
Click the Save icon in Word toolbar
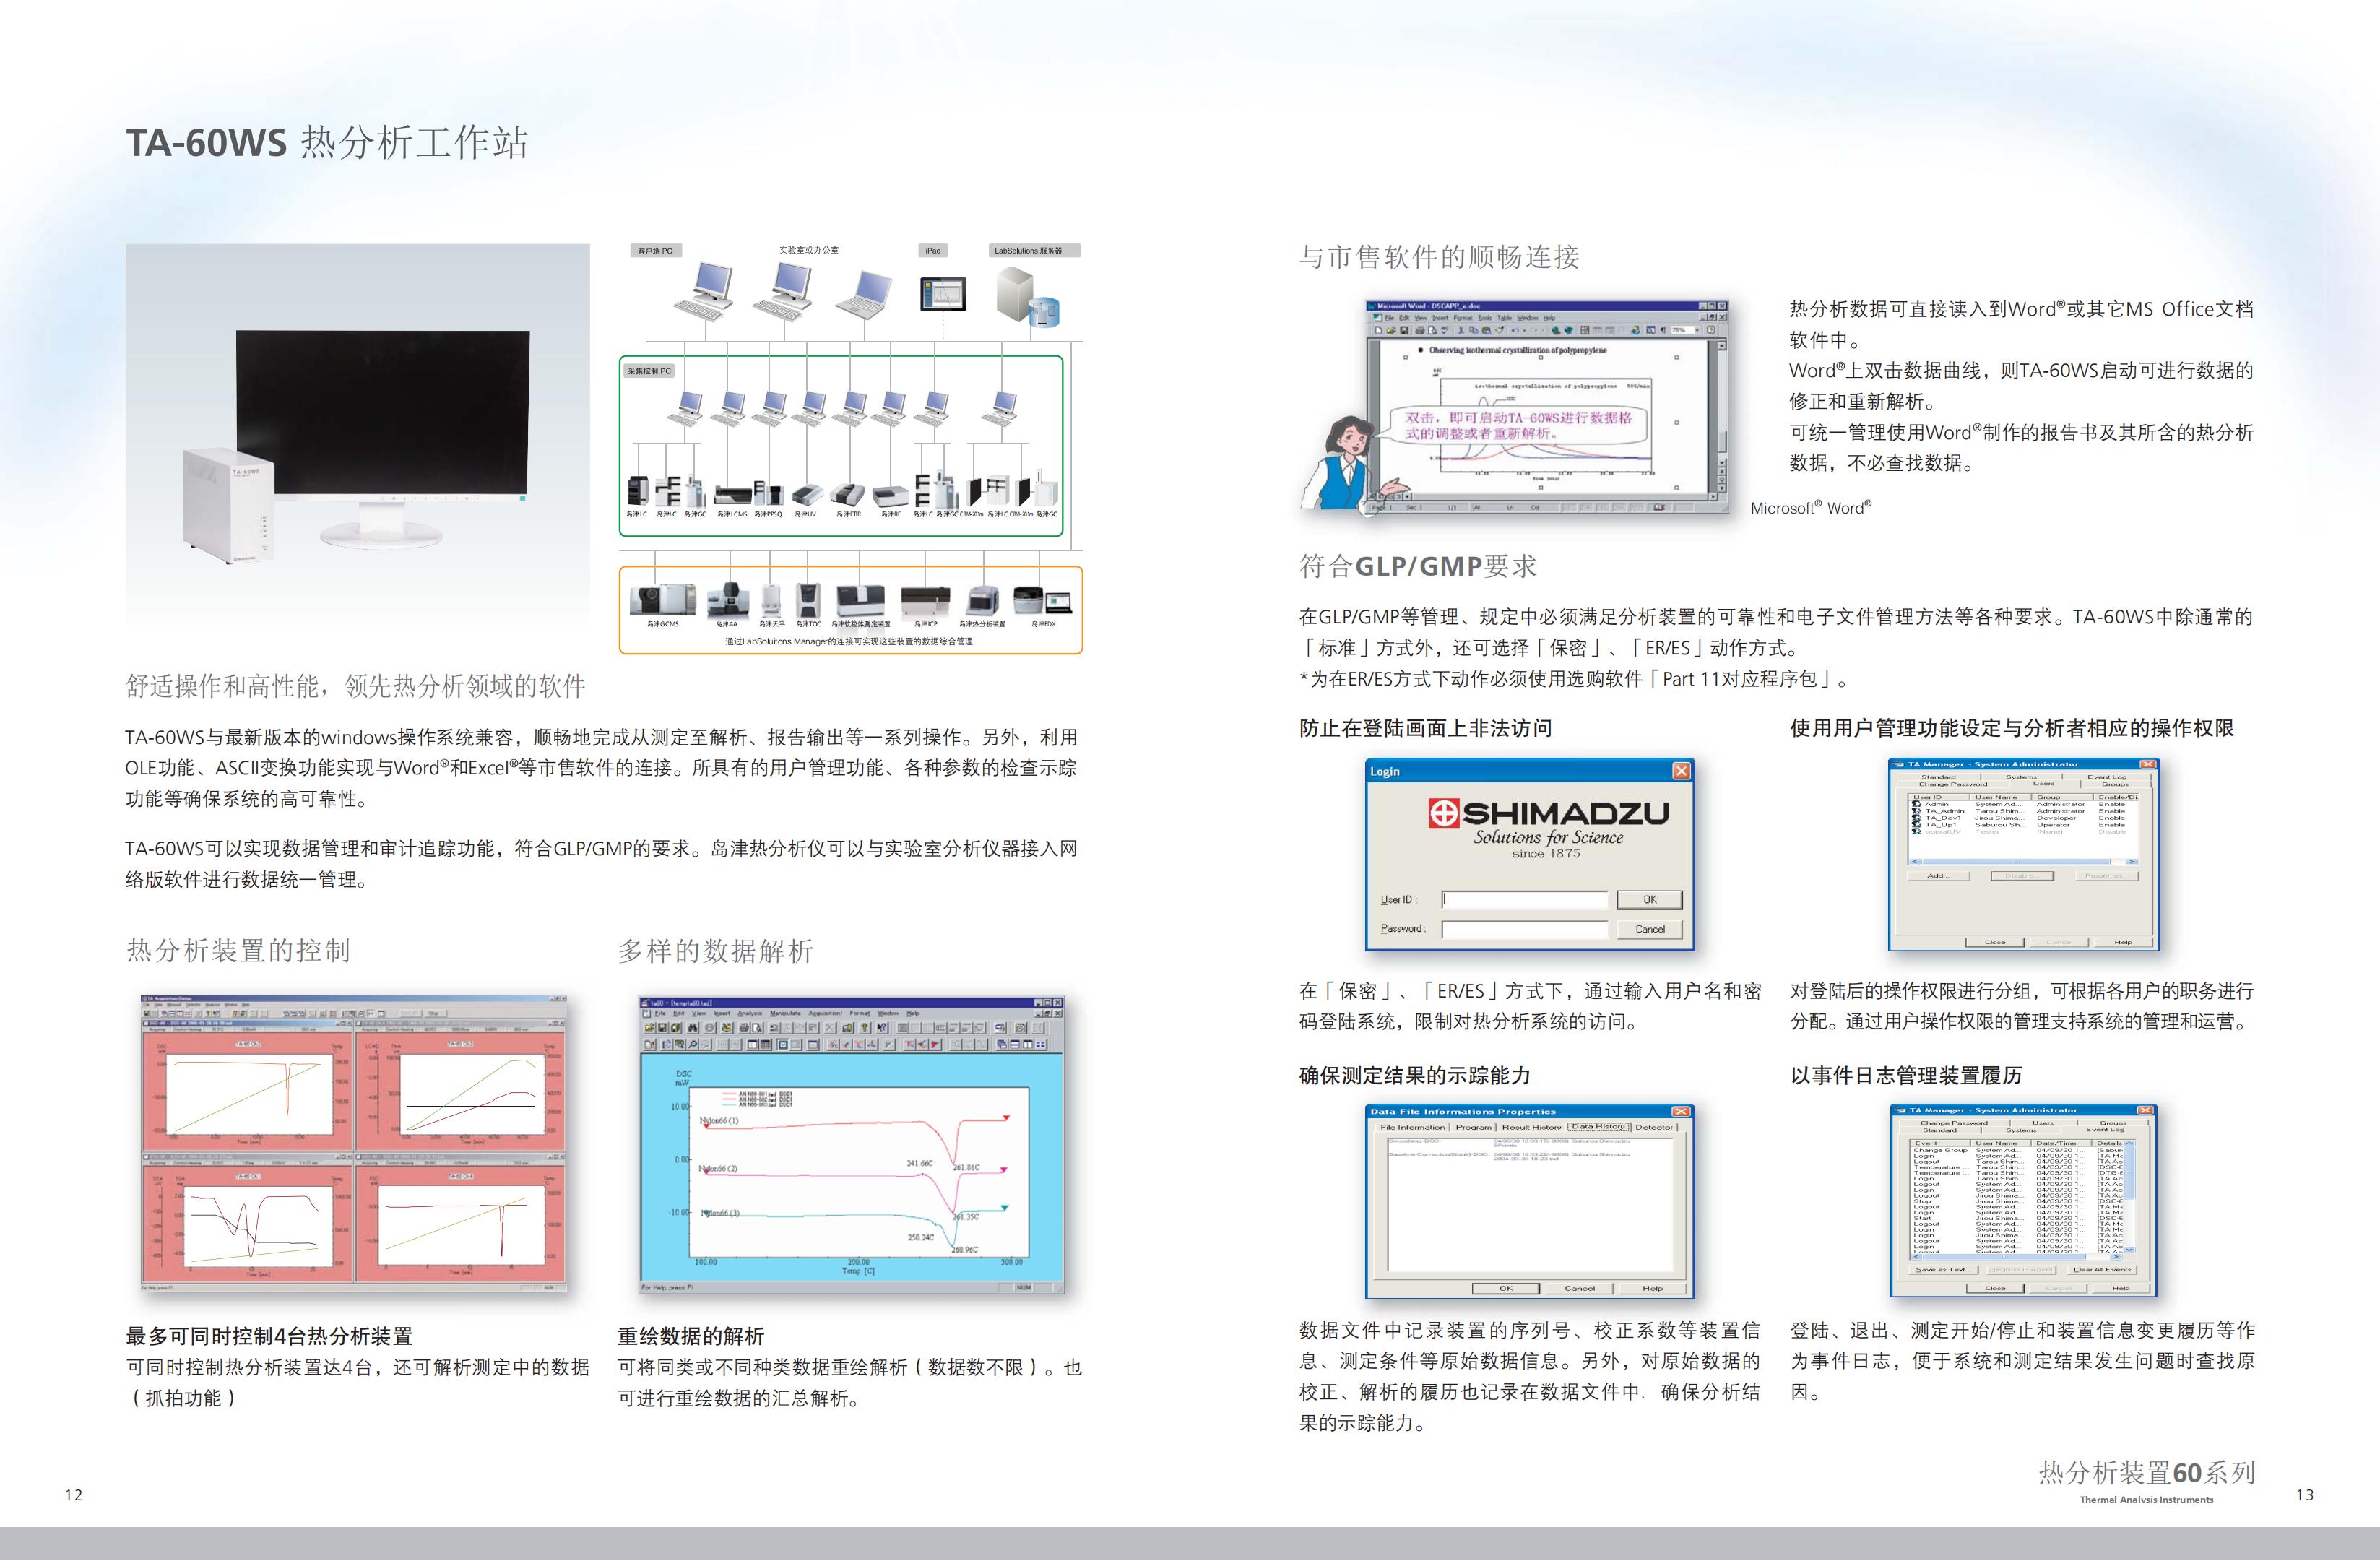coord(1405,331)
